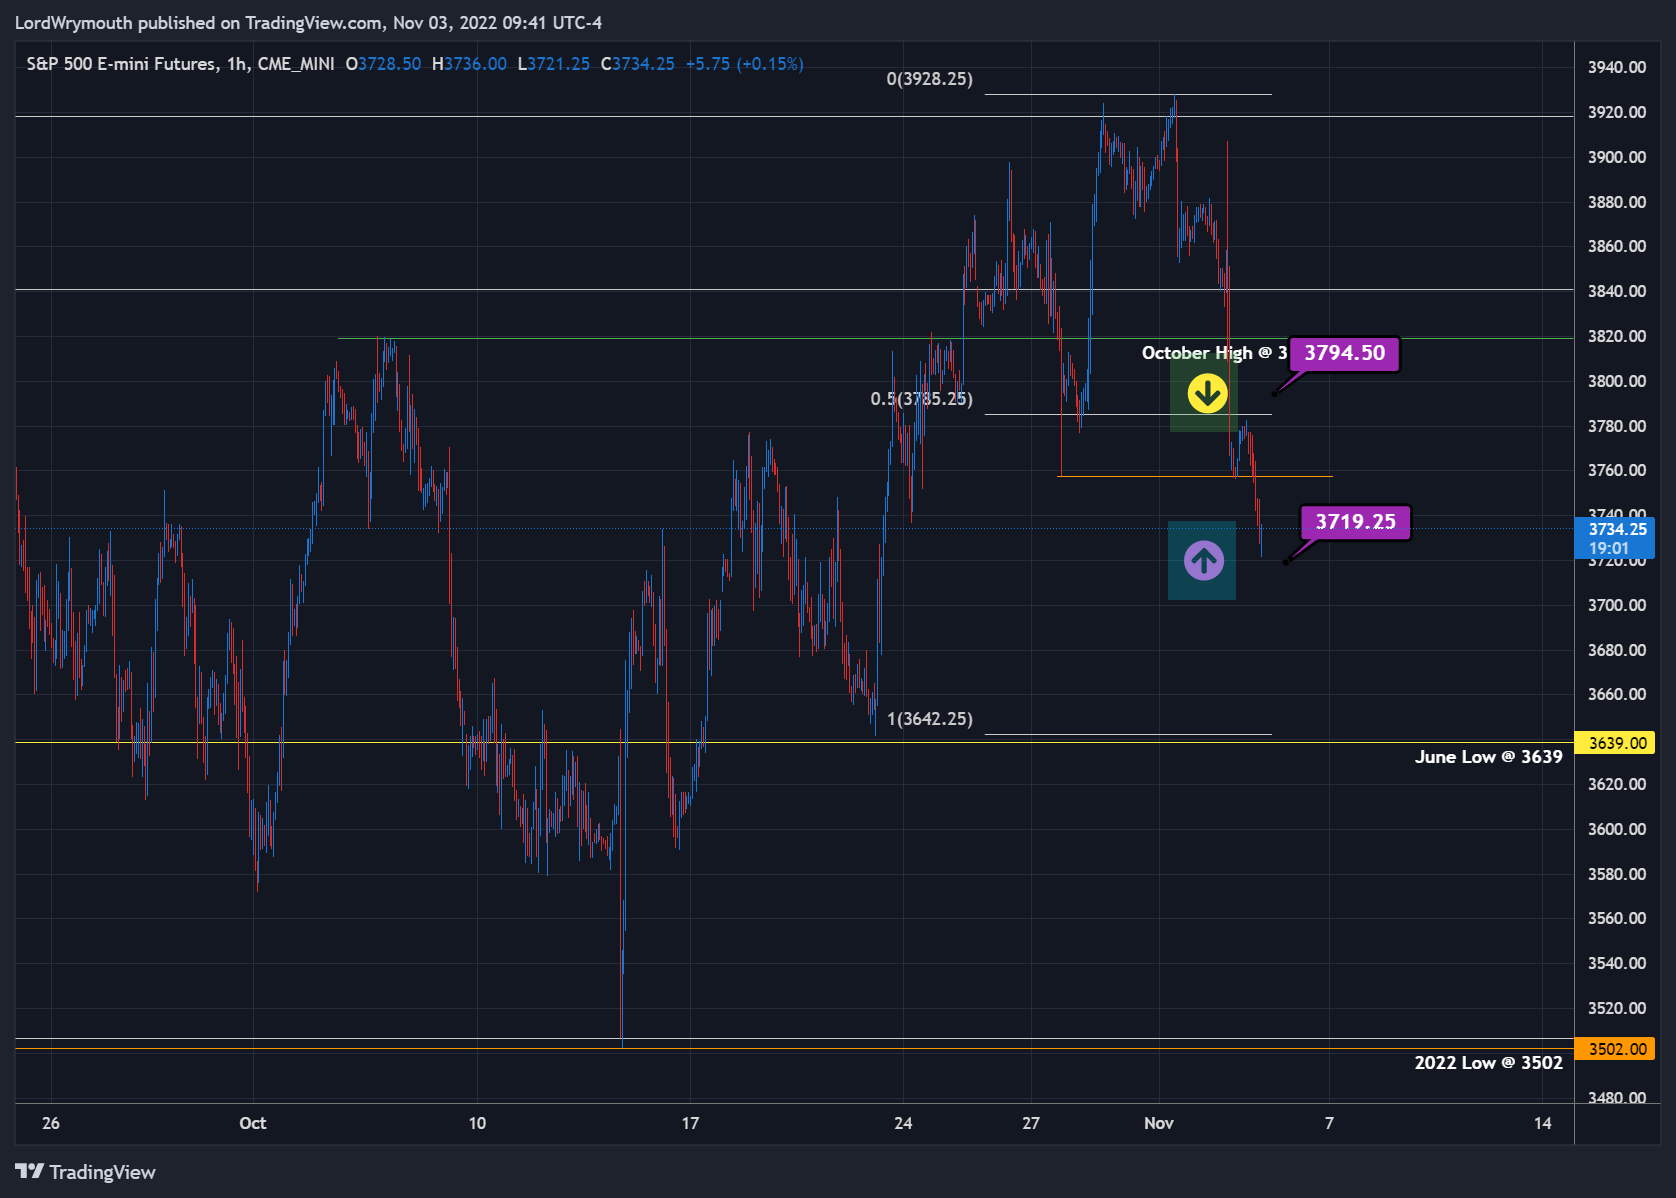Click the open value O3728.50
The width and height of the screenshot is (1676, 1198).
click(383, 64)
